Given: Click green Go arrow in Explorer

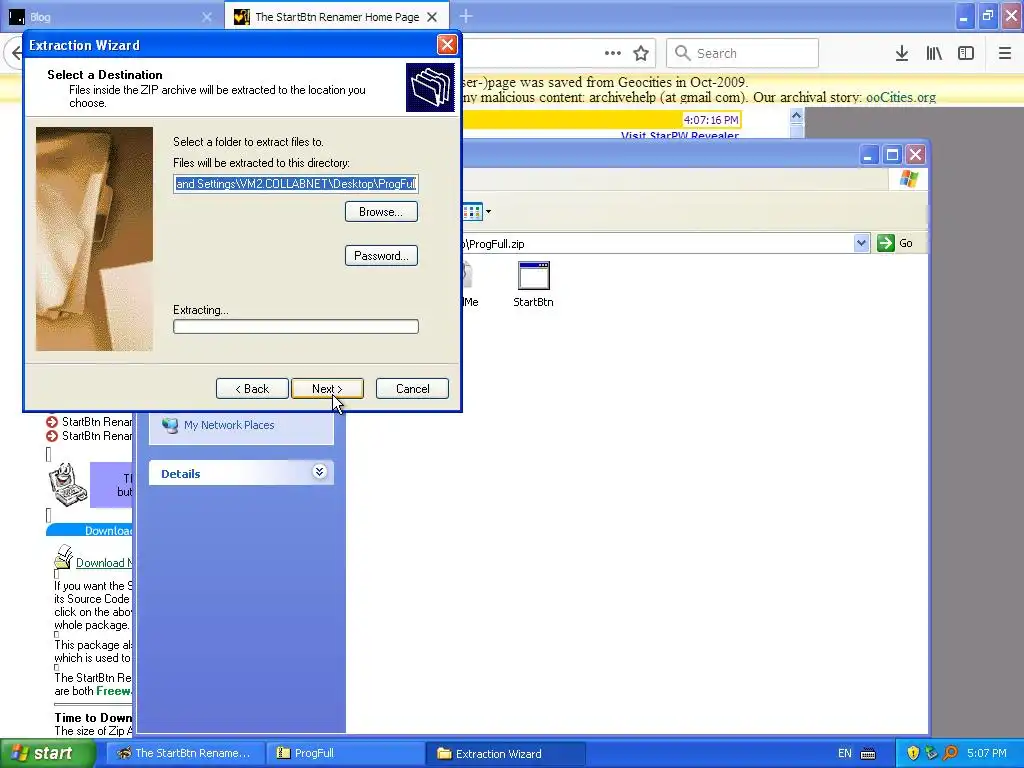Looking at the screenshot, I should pos(886,243).
